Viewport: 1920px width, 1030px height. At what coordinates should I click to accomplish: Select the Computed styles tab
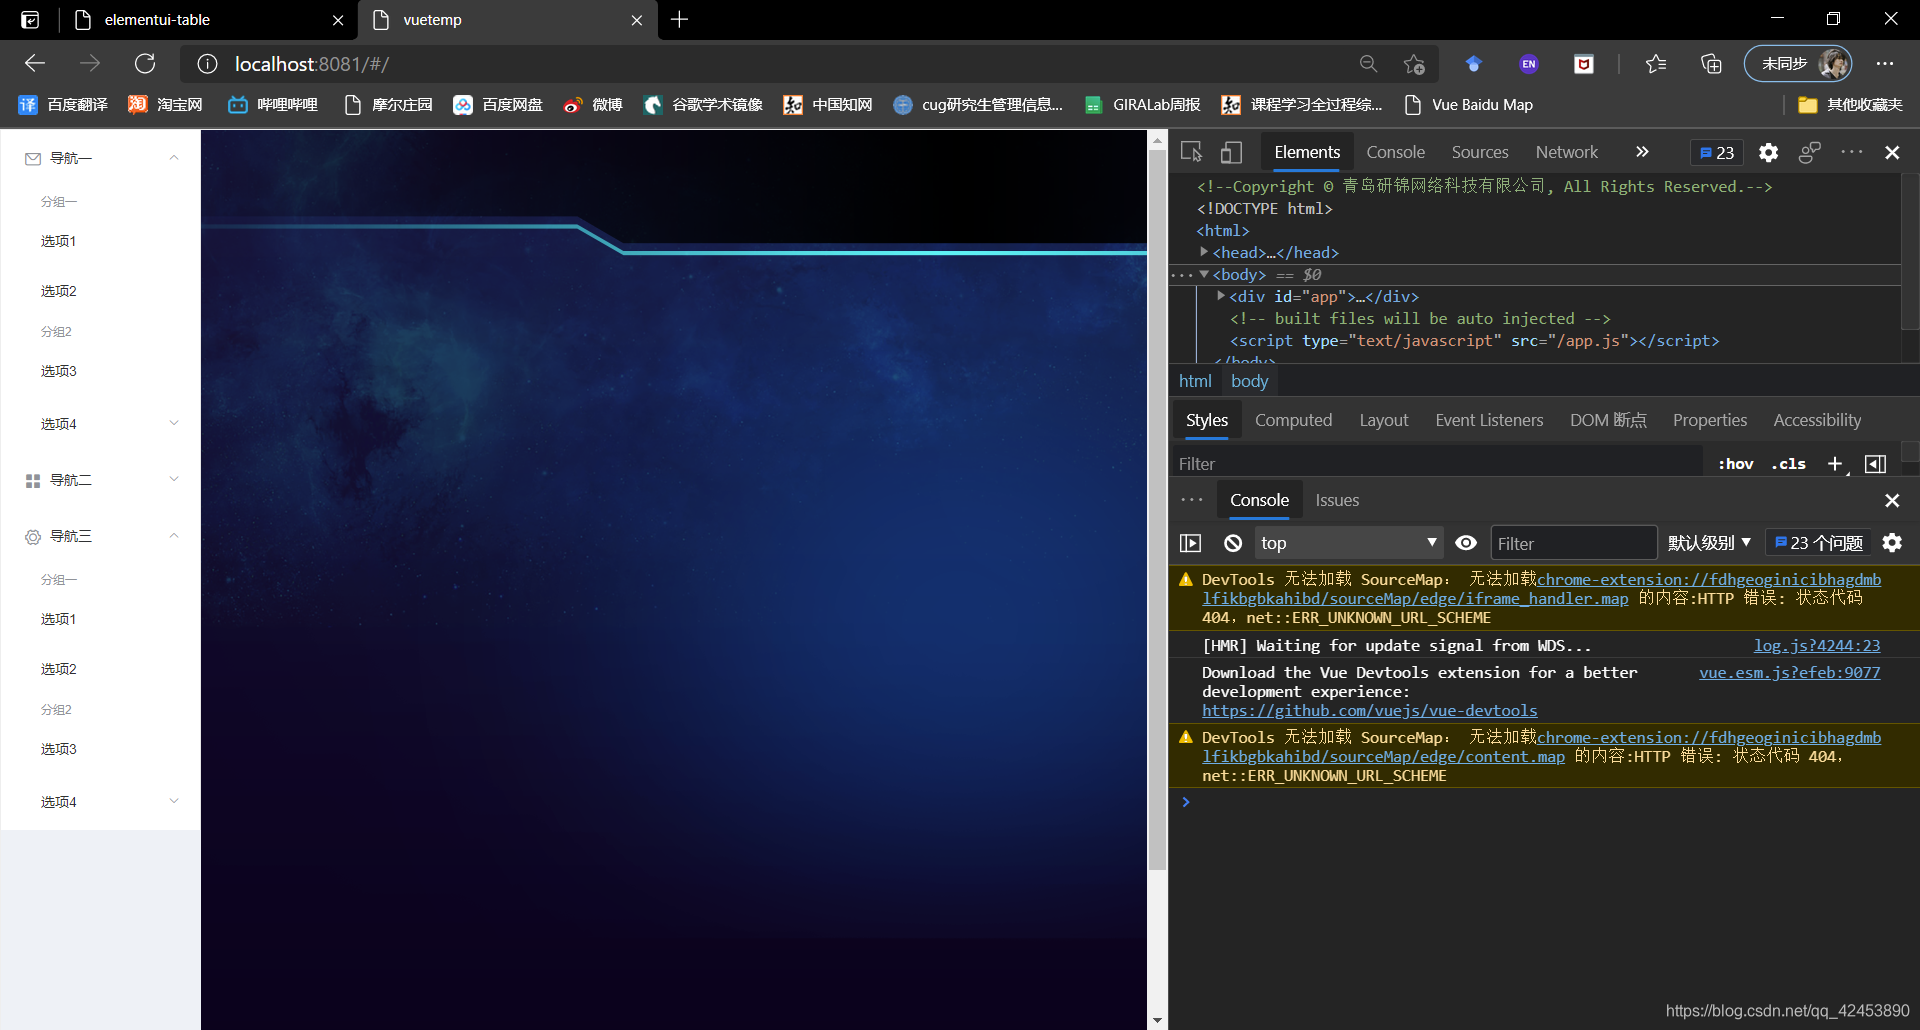point(1293,420)
